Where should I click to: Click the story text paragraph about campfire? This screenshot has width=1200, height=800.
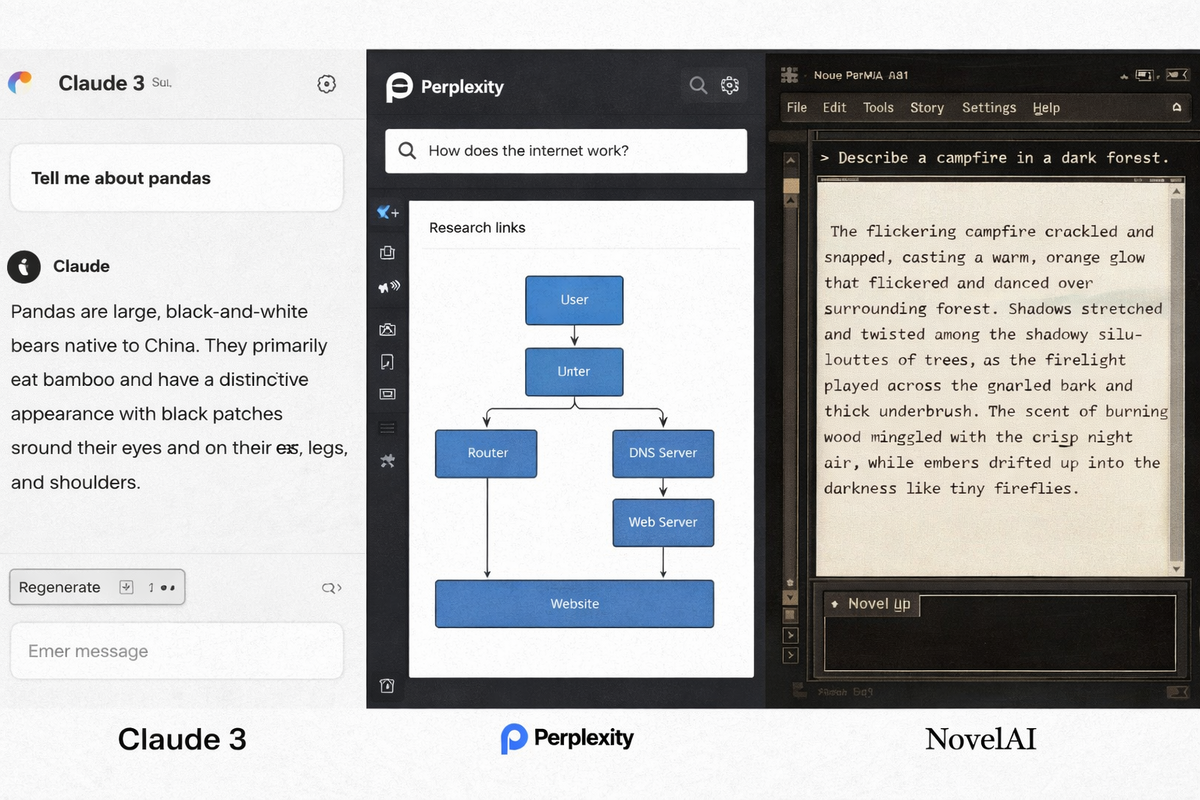pos(996,360)
